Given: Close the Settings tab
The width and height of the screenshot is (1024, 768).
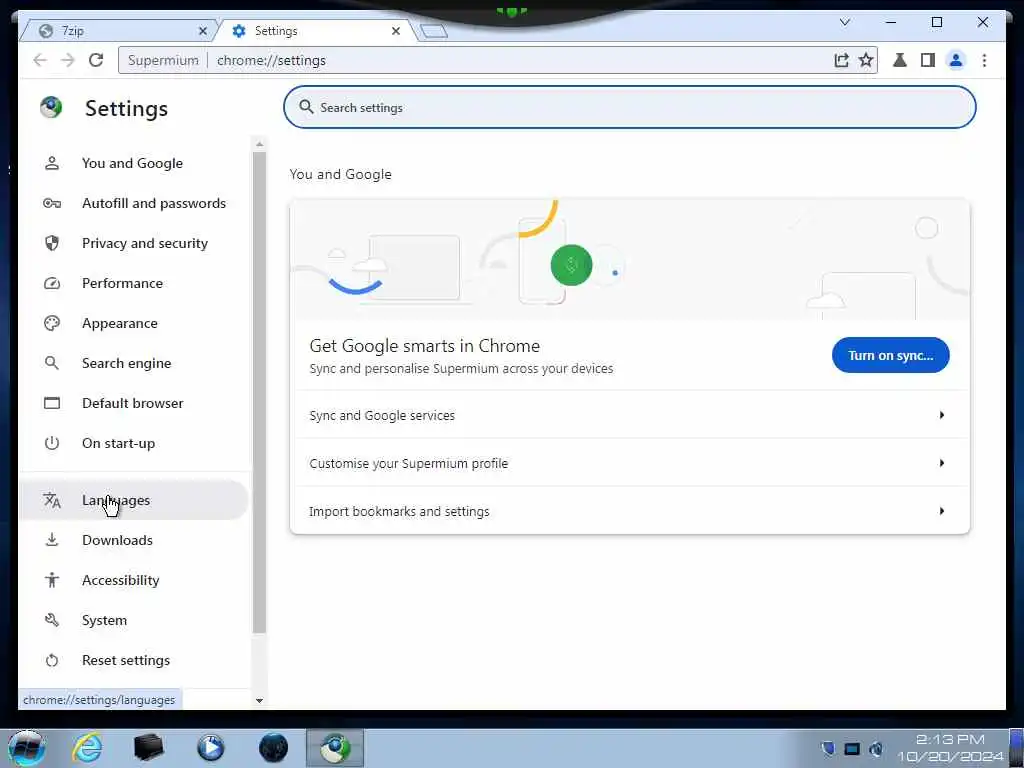Looking at the screenshot, I should pos(396,31).
